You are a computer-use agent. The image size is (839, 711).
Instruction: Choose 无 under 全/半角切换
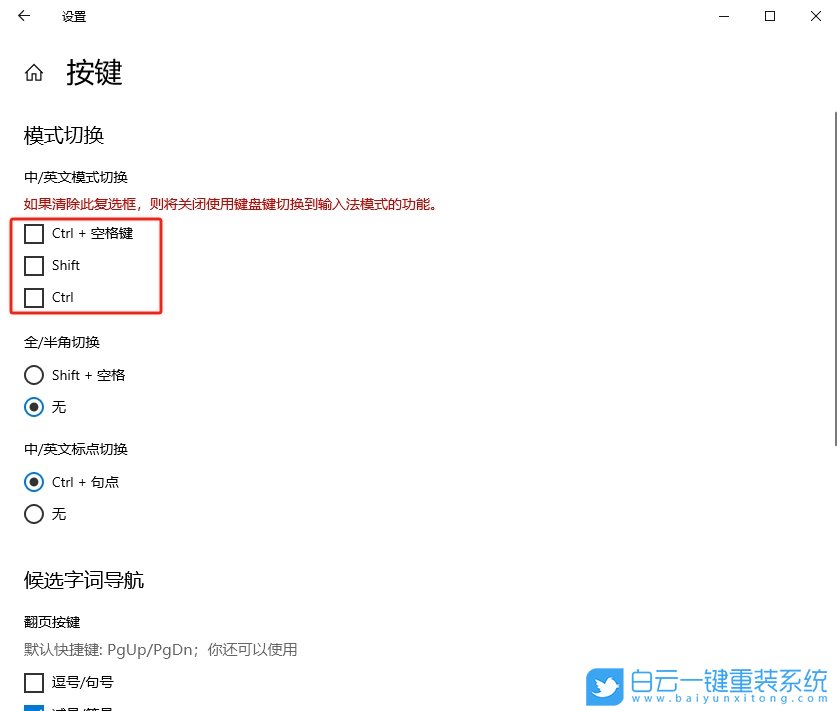pos(33,407)
